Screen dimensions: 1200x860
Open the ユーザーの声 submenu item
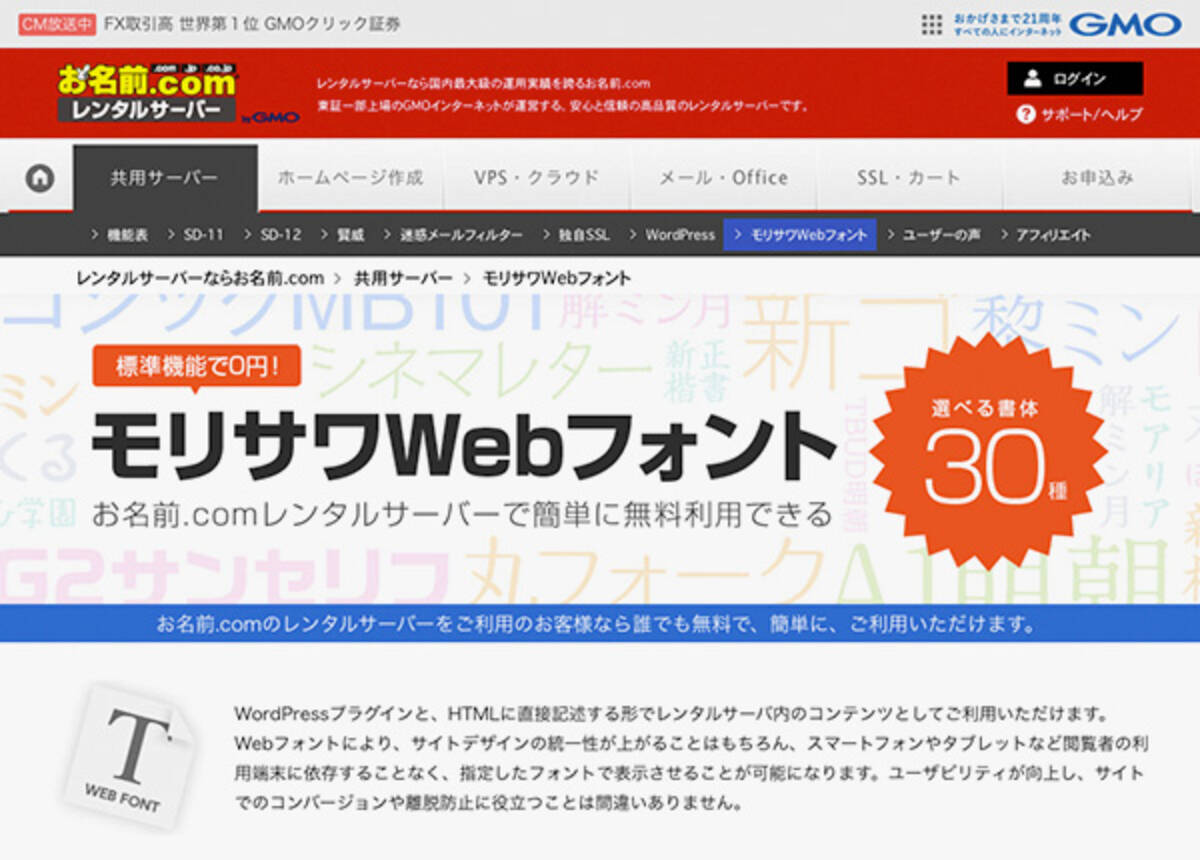[x=933, y=236]
